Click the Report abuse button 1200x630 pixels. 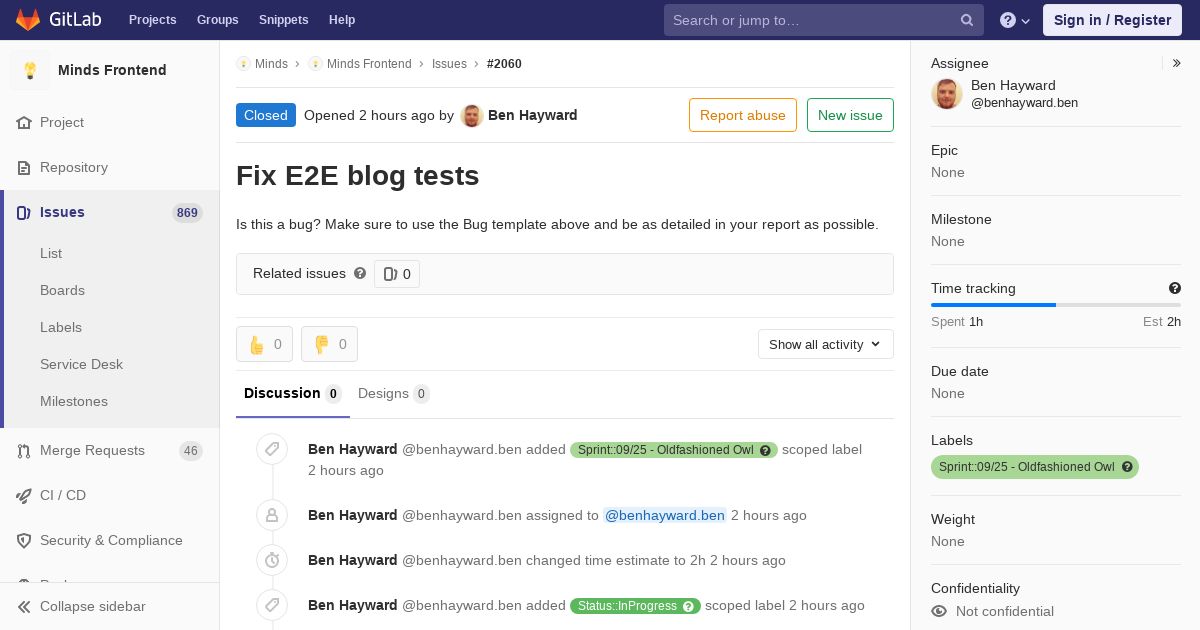(x=743, y=115)
